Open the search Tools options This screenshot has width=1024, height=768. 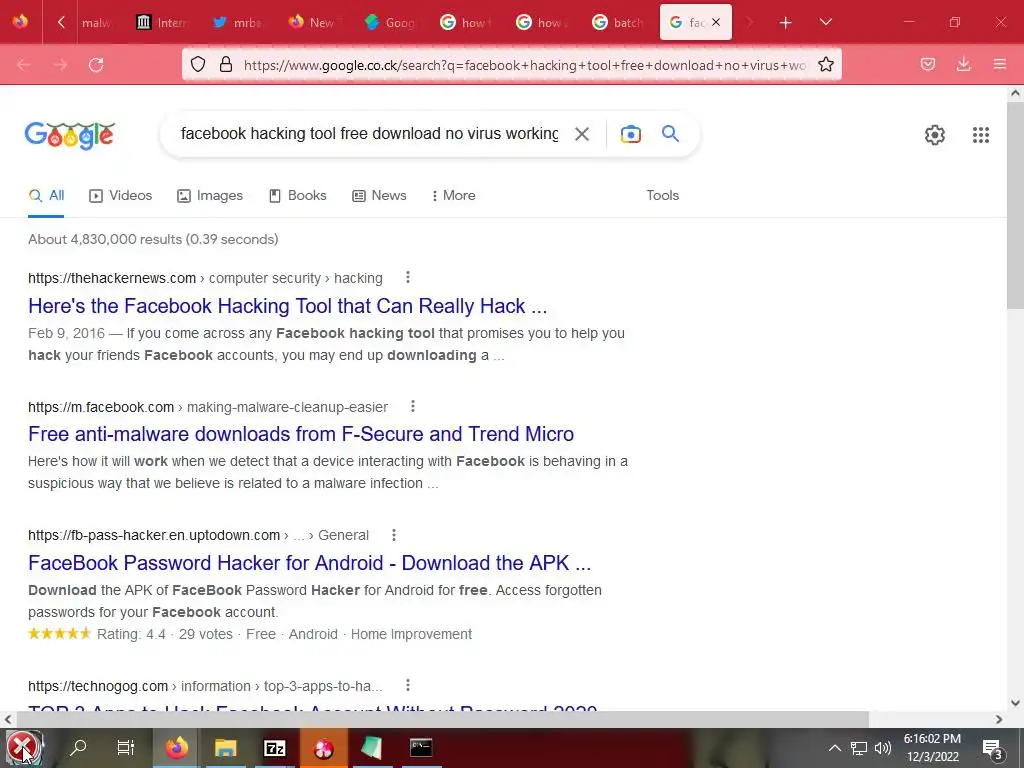pos(662,195)
